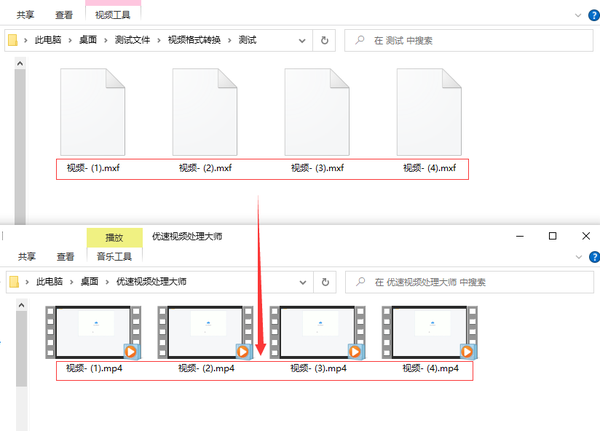Open address history dropdown in 测试 window
The image size is (600, 431).
[x=302, y=41]
